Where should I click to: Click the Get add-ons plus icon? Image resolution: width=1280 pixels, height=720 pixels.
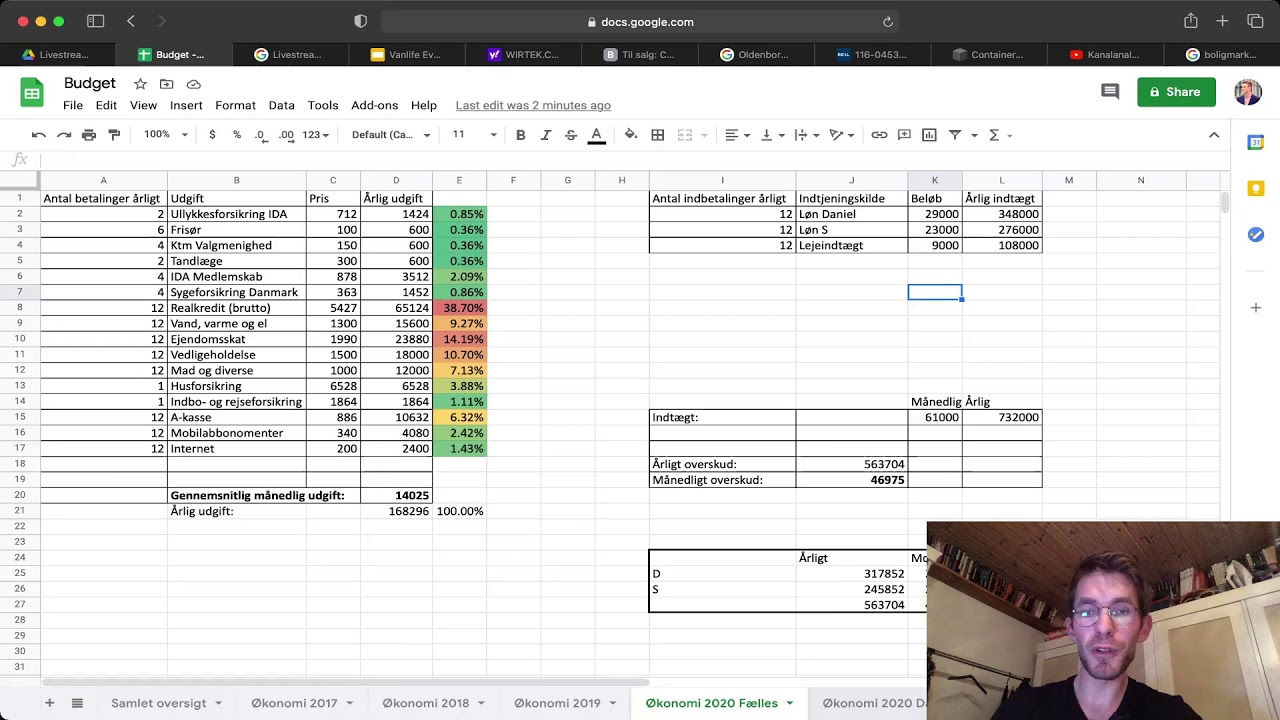point(1256,308)
